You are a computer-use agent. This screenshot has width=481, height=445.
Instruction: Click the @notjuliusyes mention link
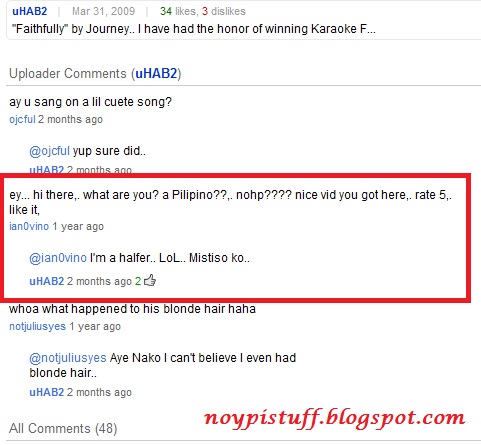pyautogui.click(x=68, y=358)
